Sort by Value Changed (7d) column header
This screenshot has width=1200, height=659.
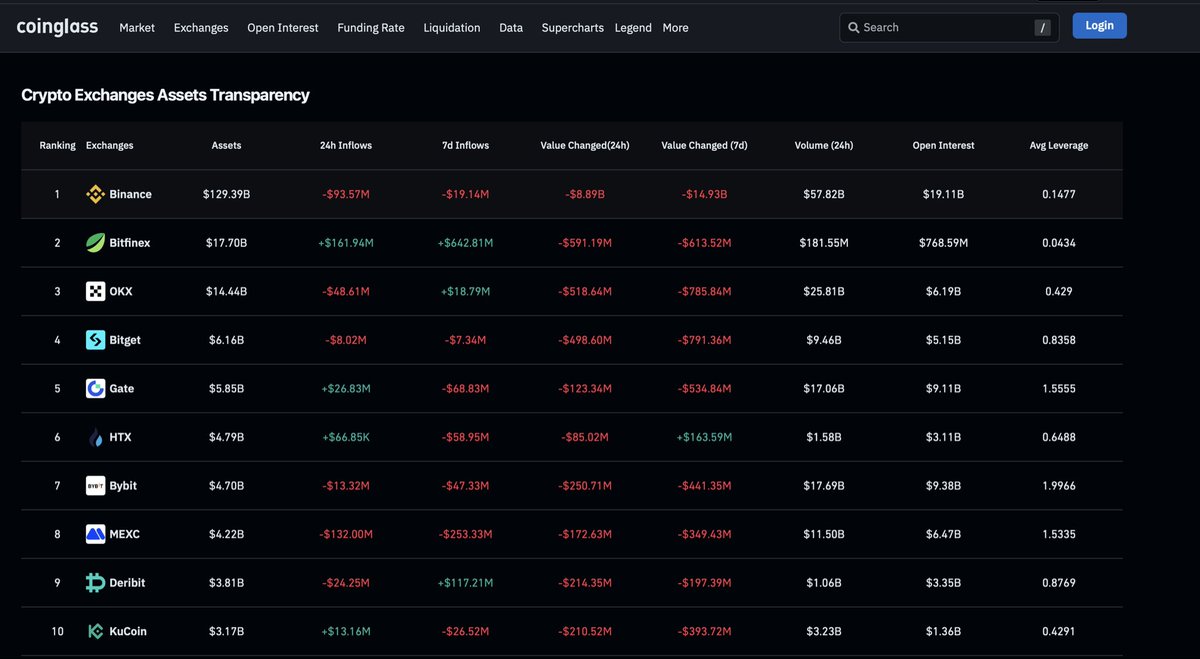704,146
